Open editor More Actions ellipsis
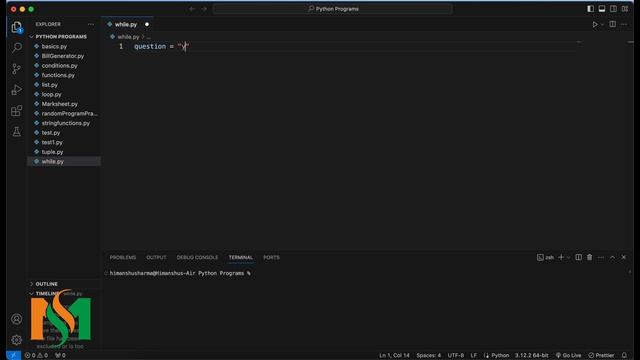 (624, 24)
